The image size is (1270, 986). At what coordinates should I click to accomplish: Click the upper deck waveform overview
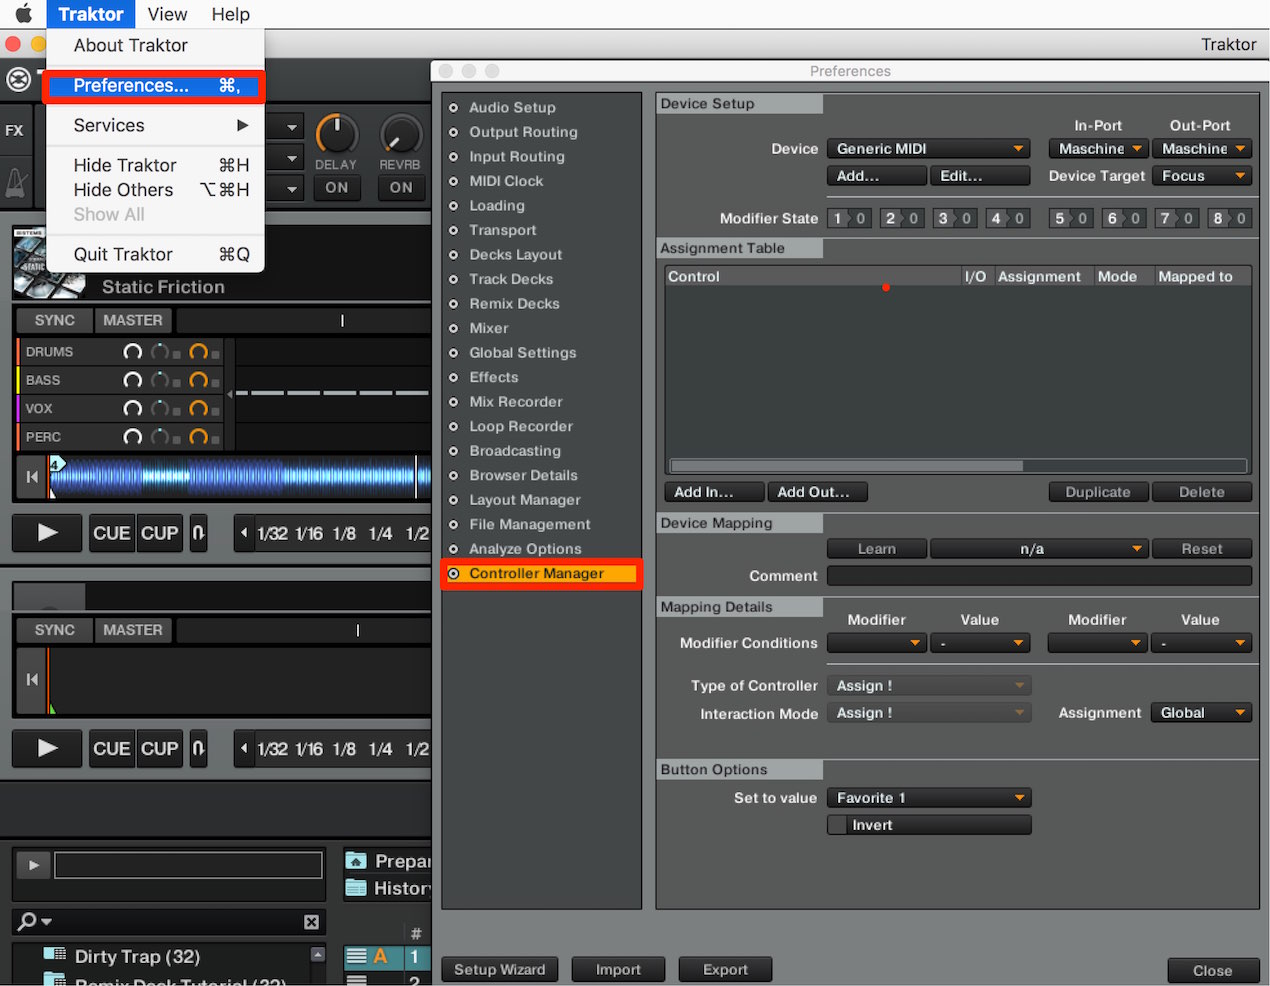point(240,477)
